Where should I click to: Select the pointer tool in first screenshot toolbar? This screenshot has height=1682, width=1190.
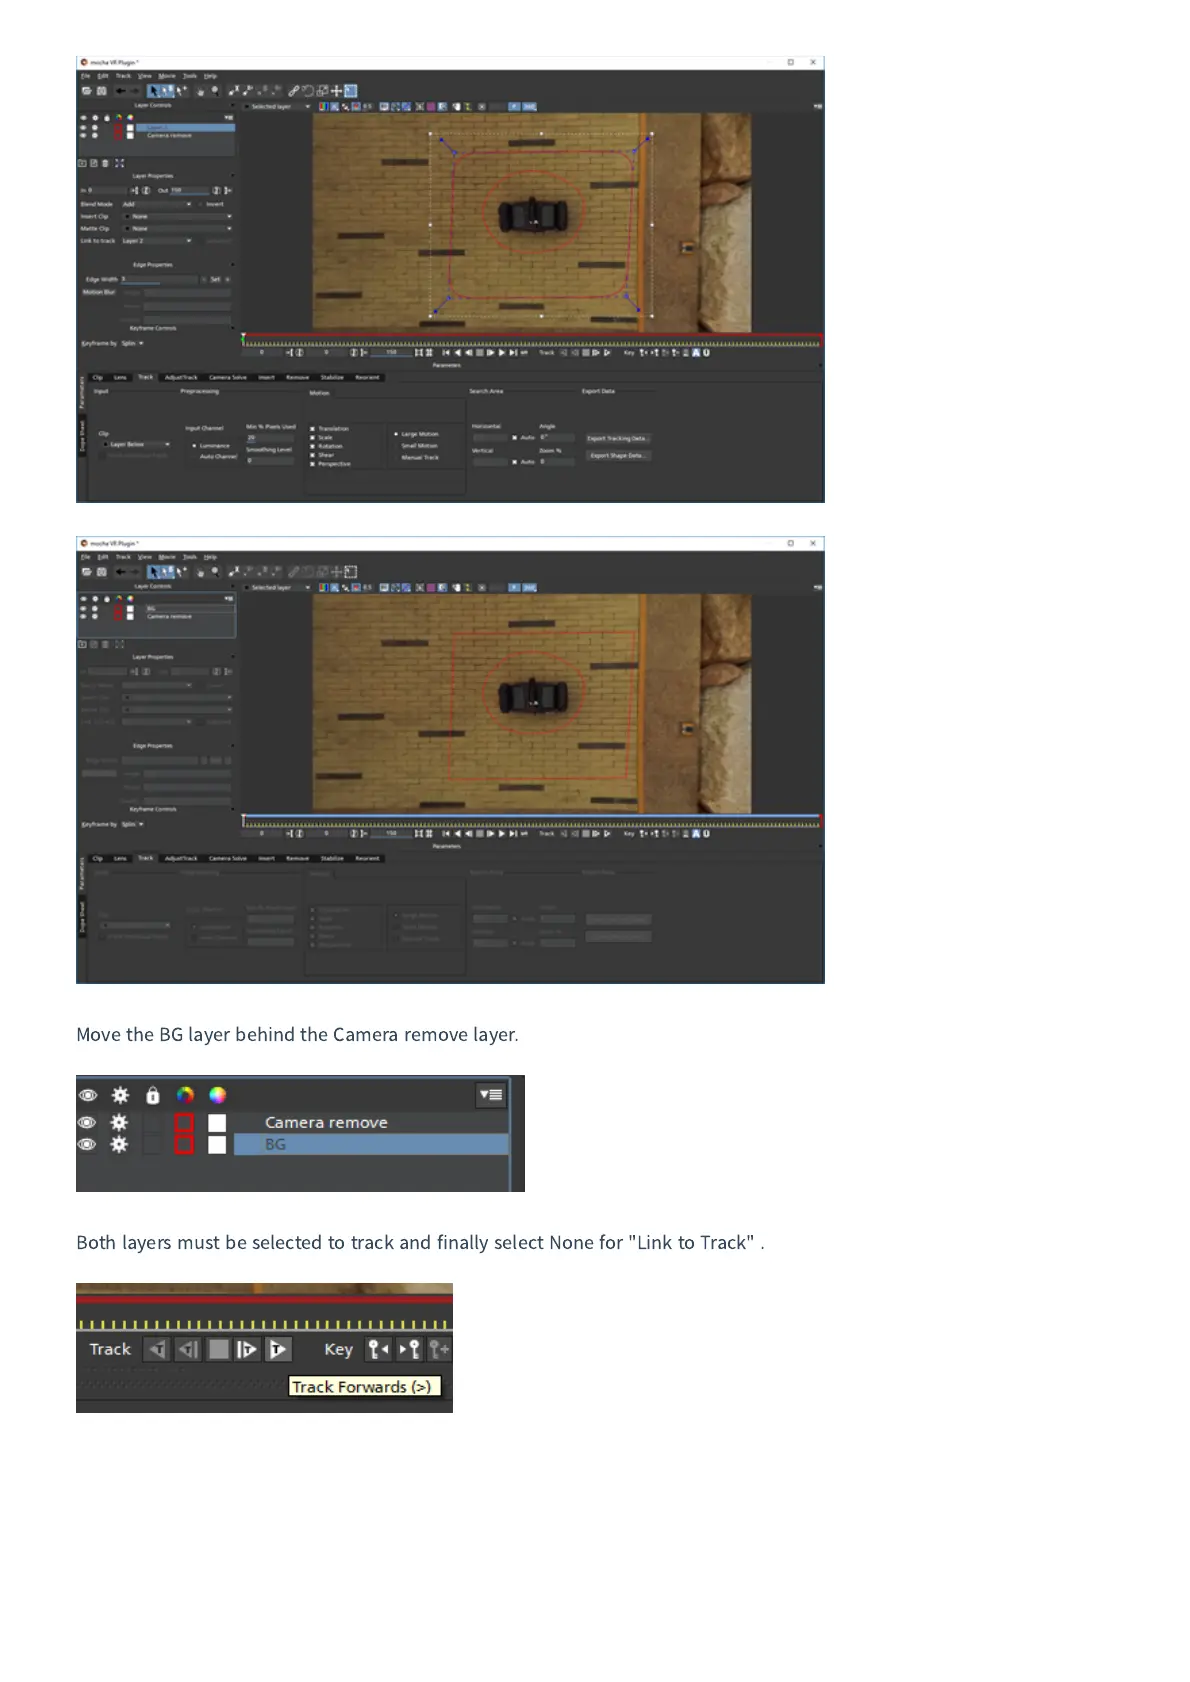154,91
